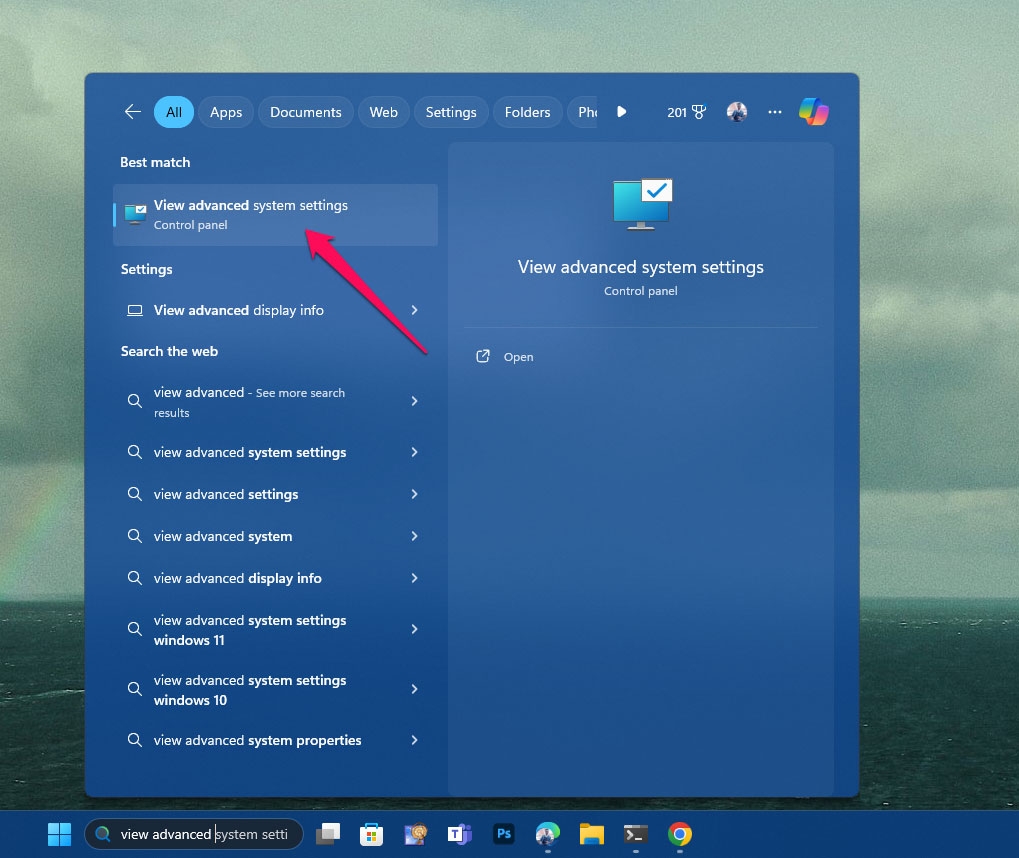Select web suggestion view advanced system
This screenshot has height=858, width=1019.
click(x=276, y=536)
